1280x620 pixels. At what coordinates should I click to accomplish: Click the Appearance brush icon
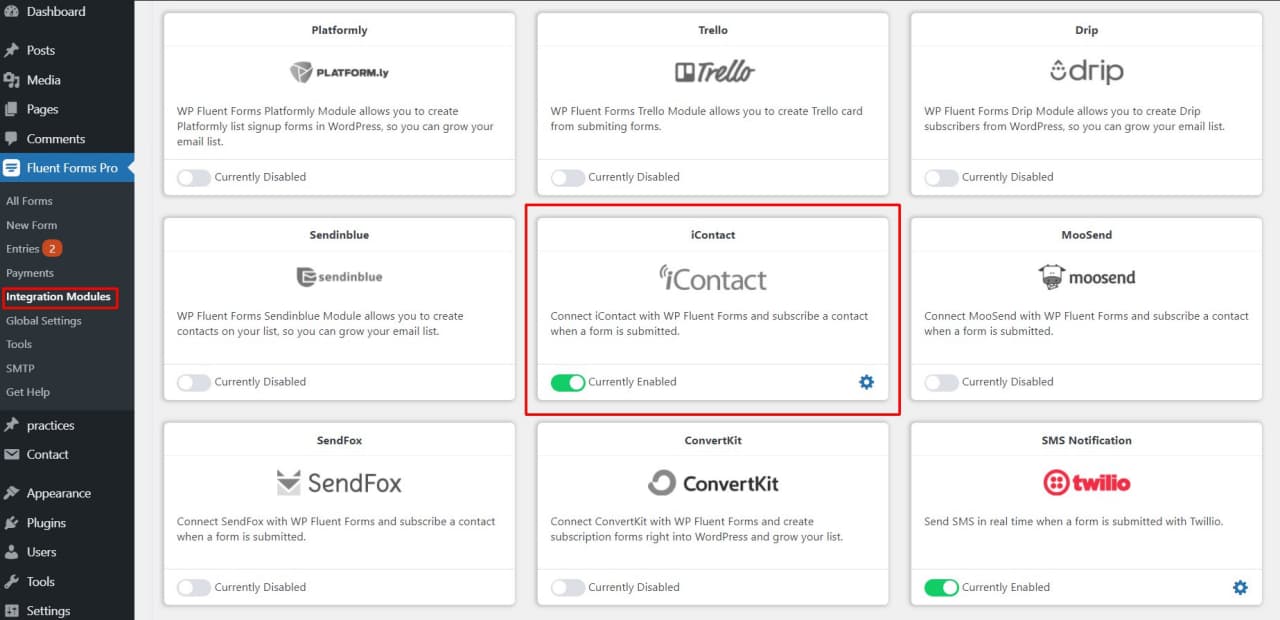(11, 493)
